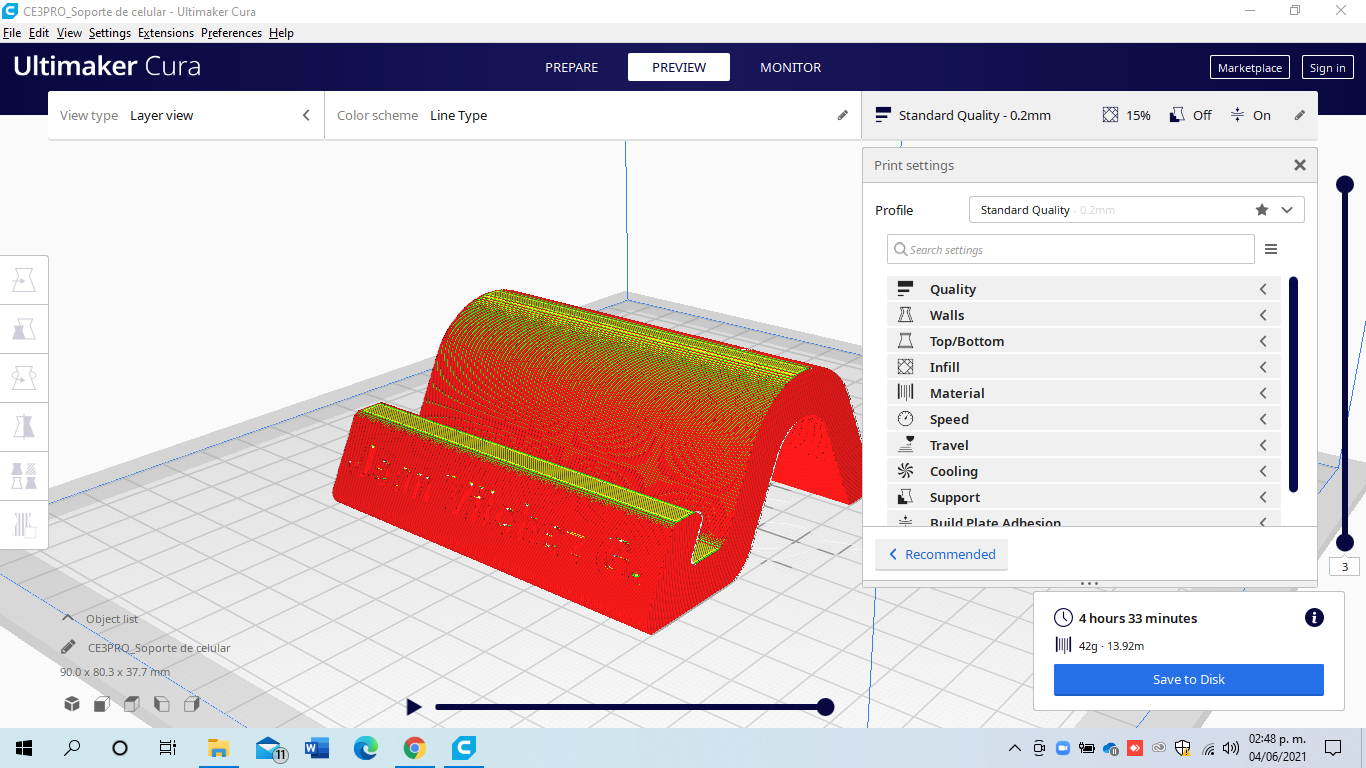Expand the Quality settings chevron

pyautogui.click(x=1263, y=289)
